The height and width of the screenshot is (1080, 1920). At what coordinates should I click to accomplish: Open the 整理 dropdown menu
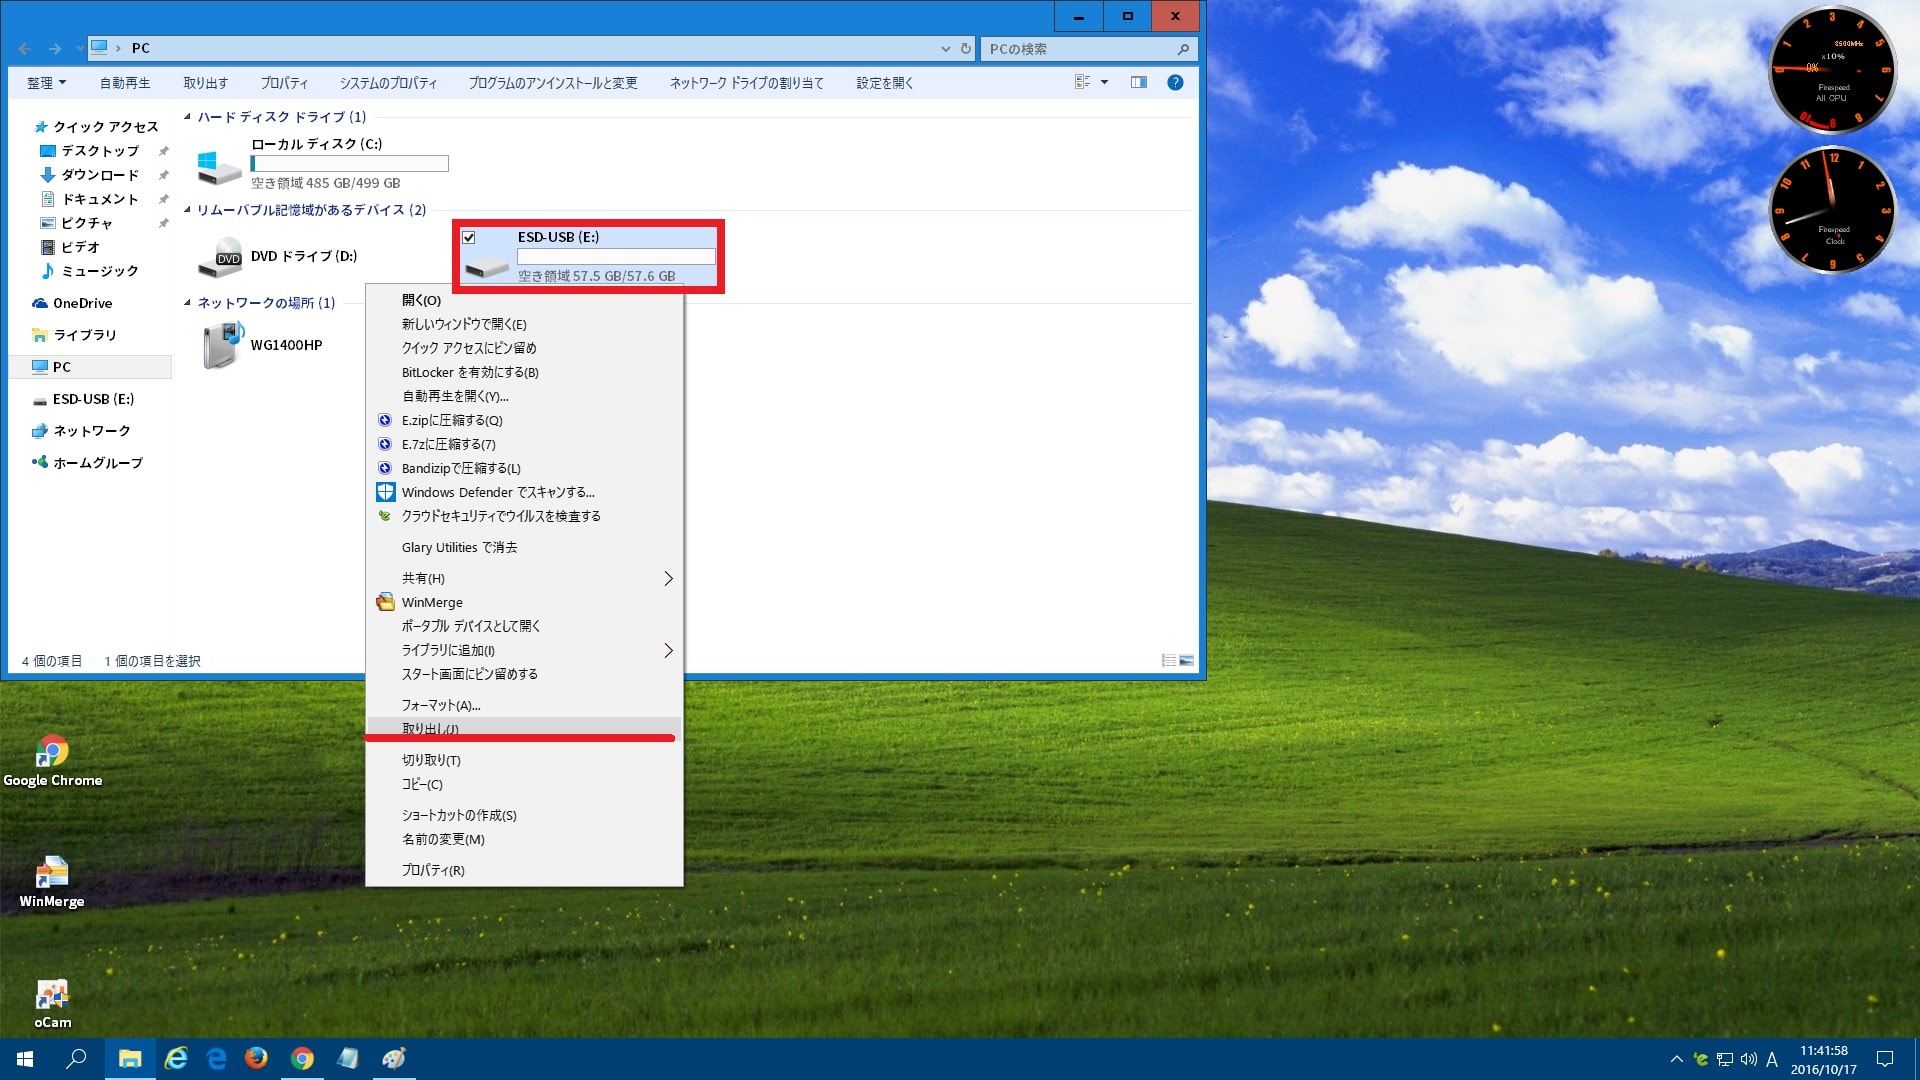point(47,83)
